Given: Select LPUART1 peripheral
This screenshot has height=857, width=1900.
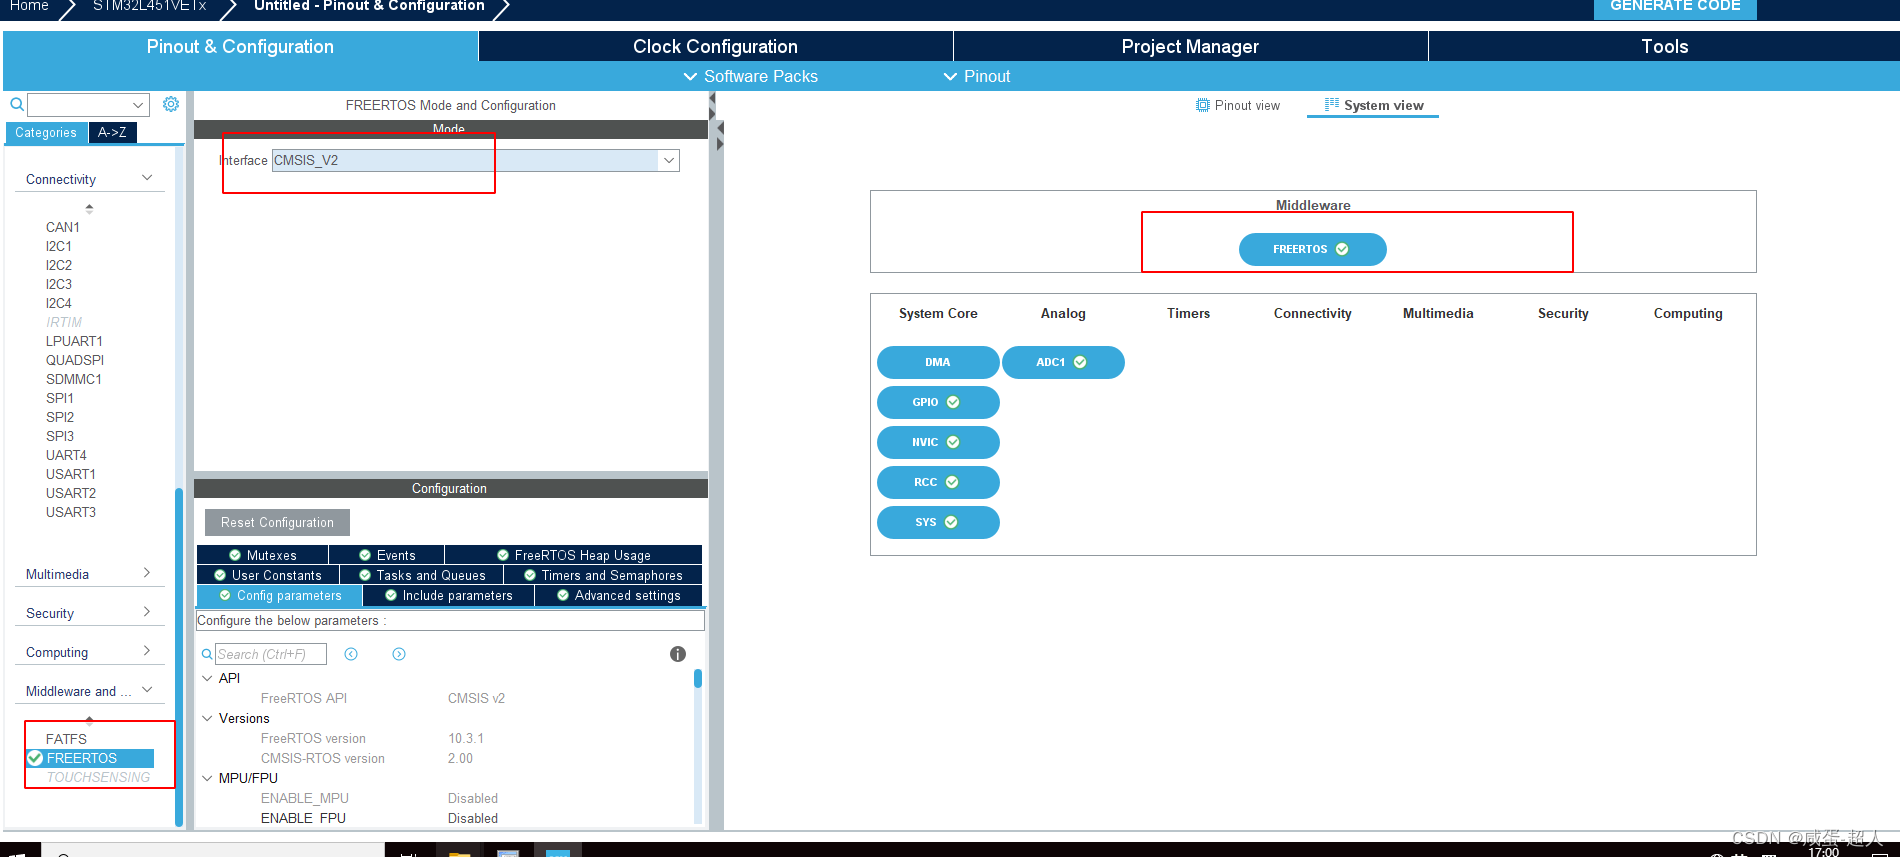Looking at the screenshot, I should pyautogui.click(x=74, y=341).
